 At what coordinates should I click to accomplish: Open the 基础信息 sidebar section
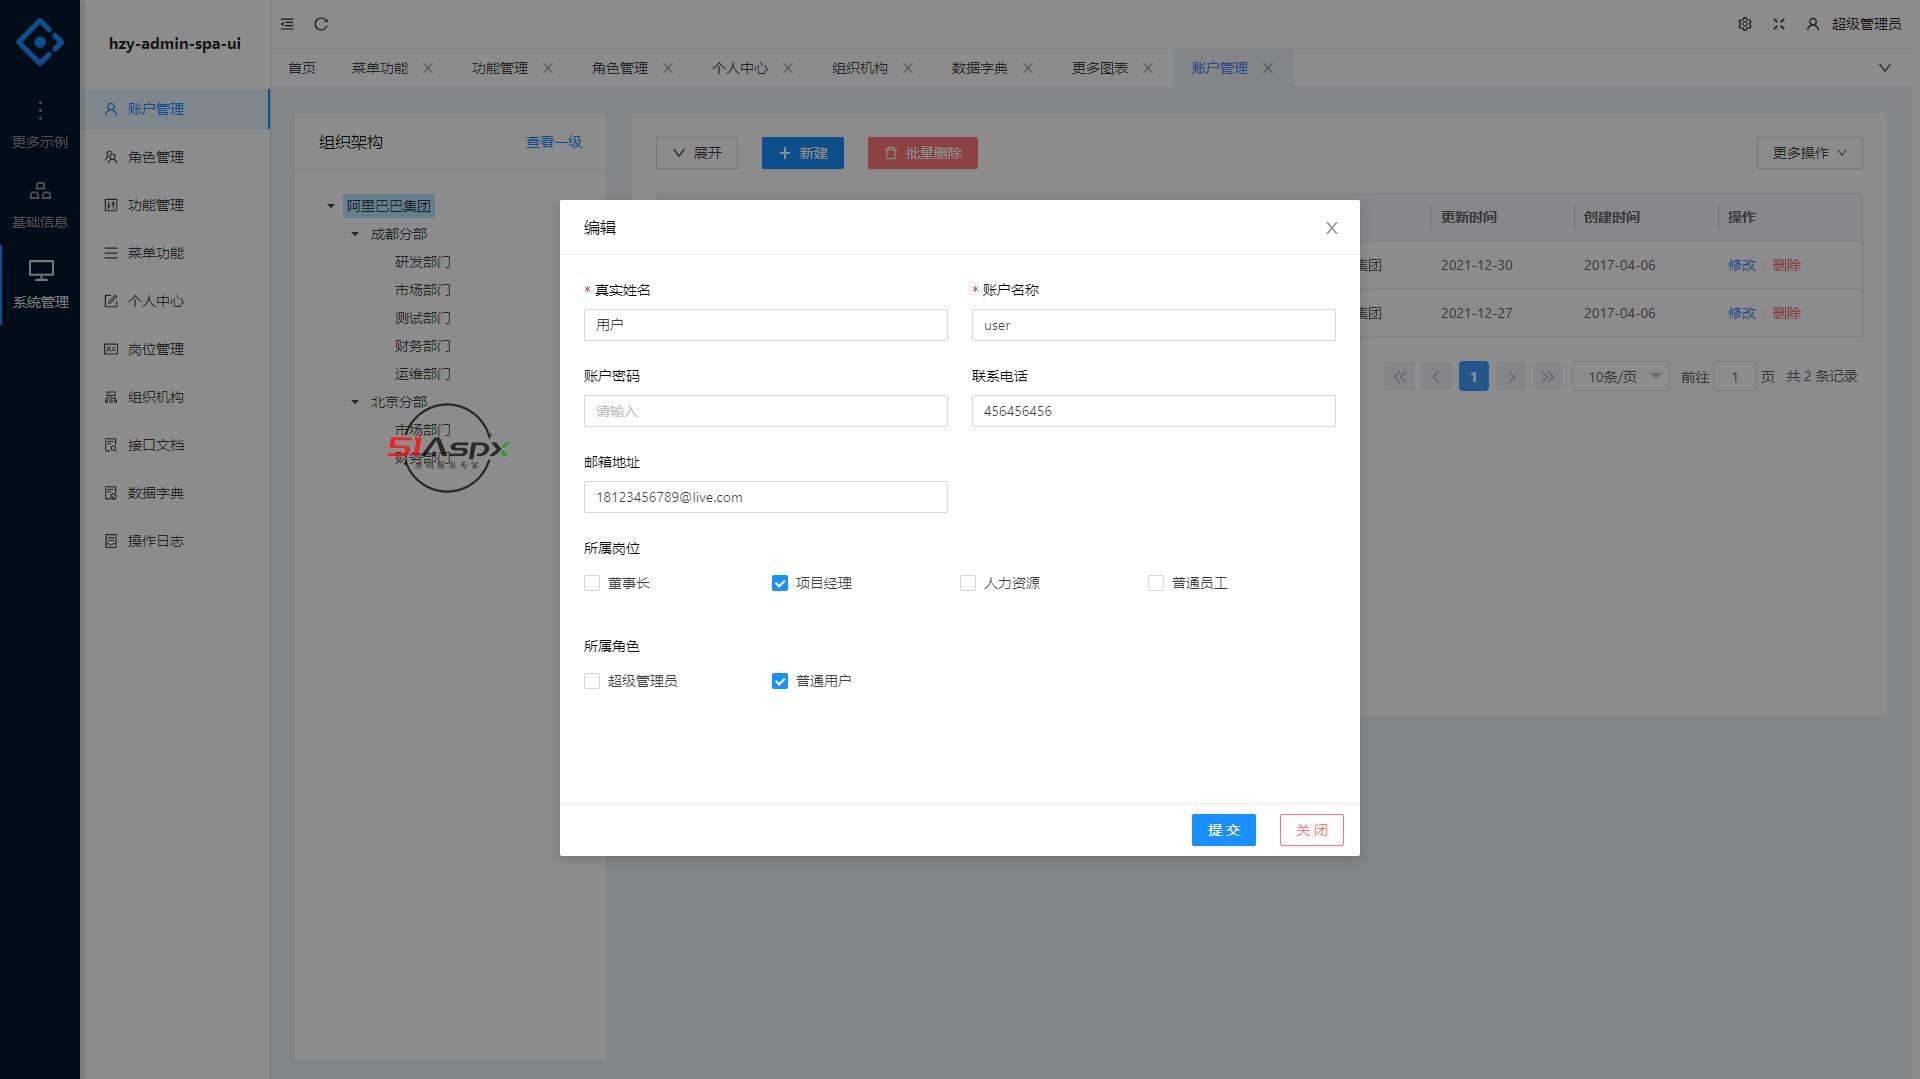tap(40, 205)
